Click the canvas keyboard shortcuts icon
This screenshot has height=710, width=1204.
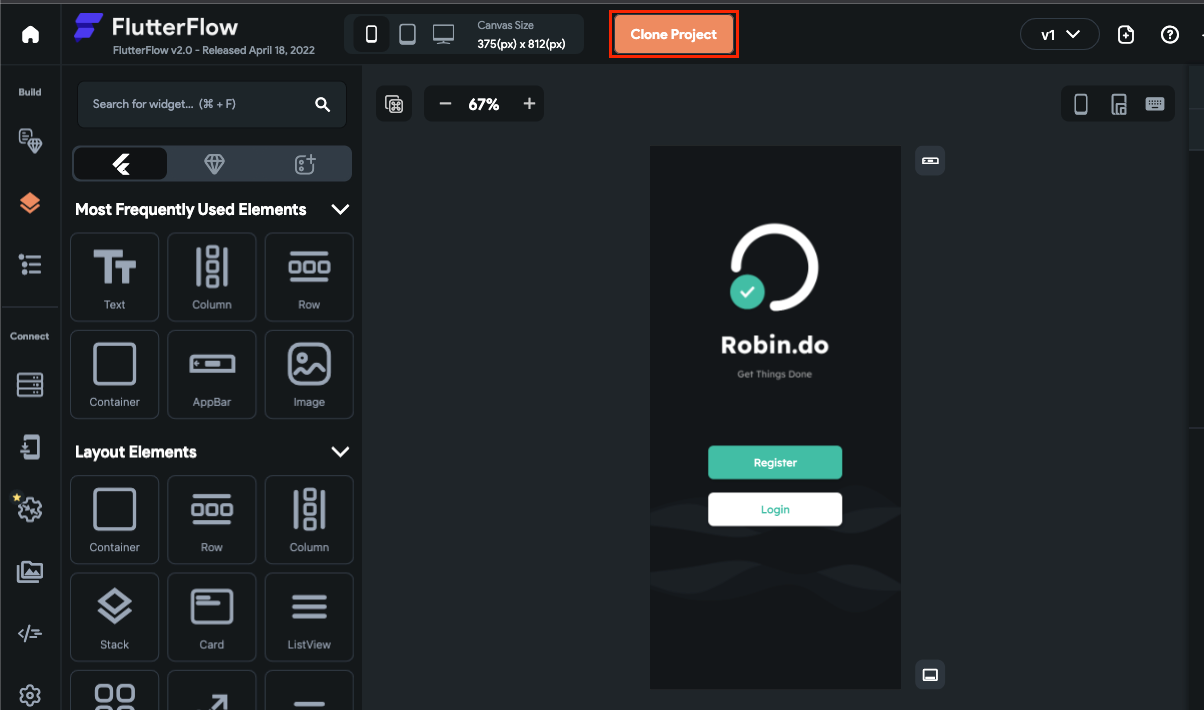coord(394,104)
